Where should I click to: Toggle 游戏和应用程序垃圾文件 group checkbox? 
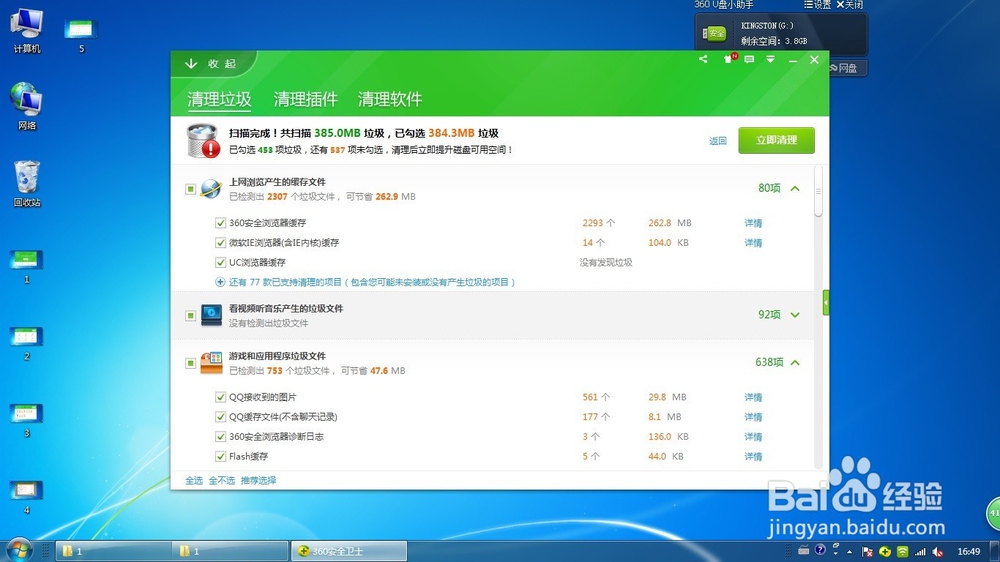pos(190,364)
